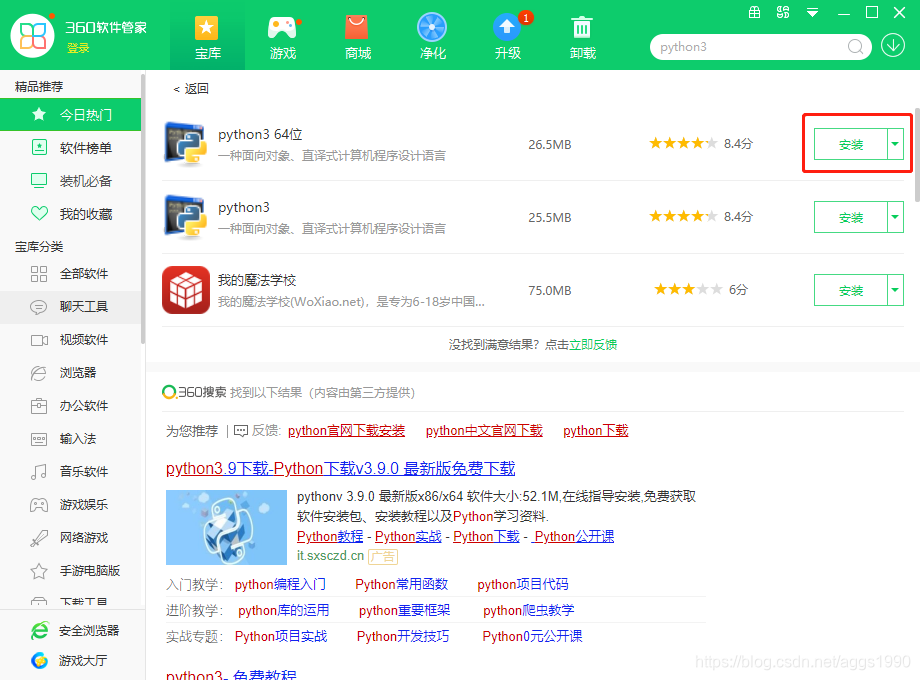Install 我的魔法学校

coord(850,290)
